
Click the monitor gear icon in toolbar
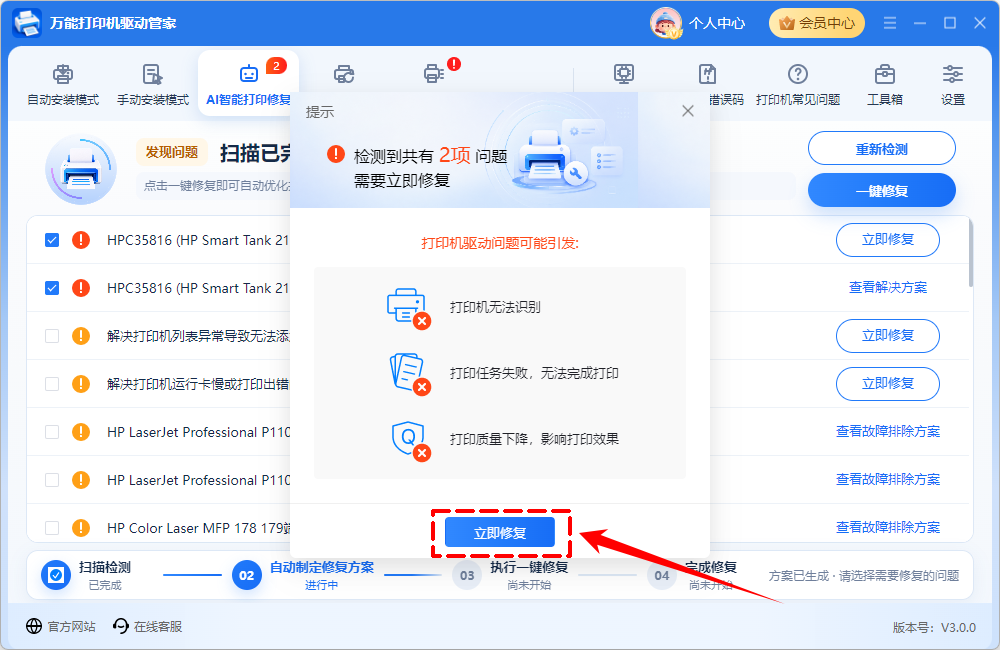point(624,74)
